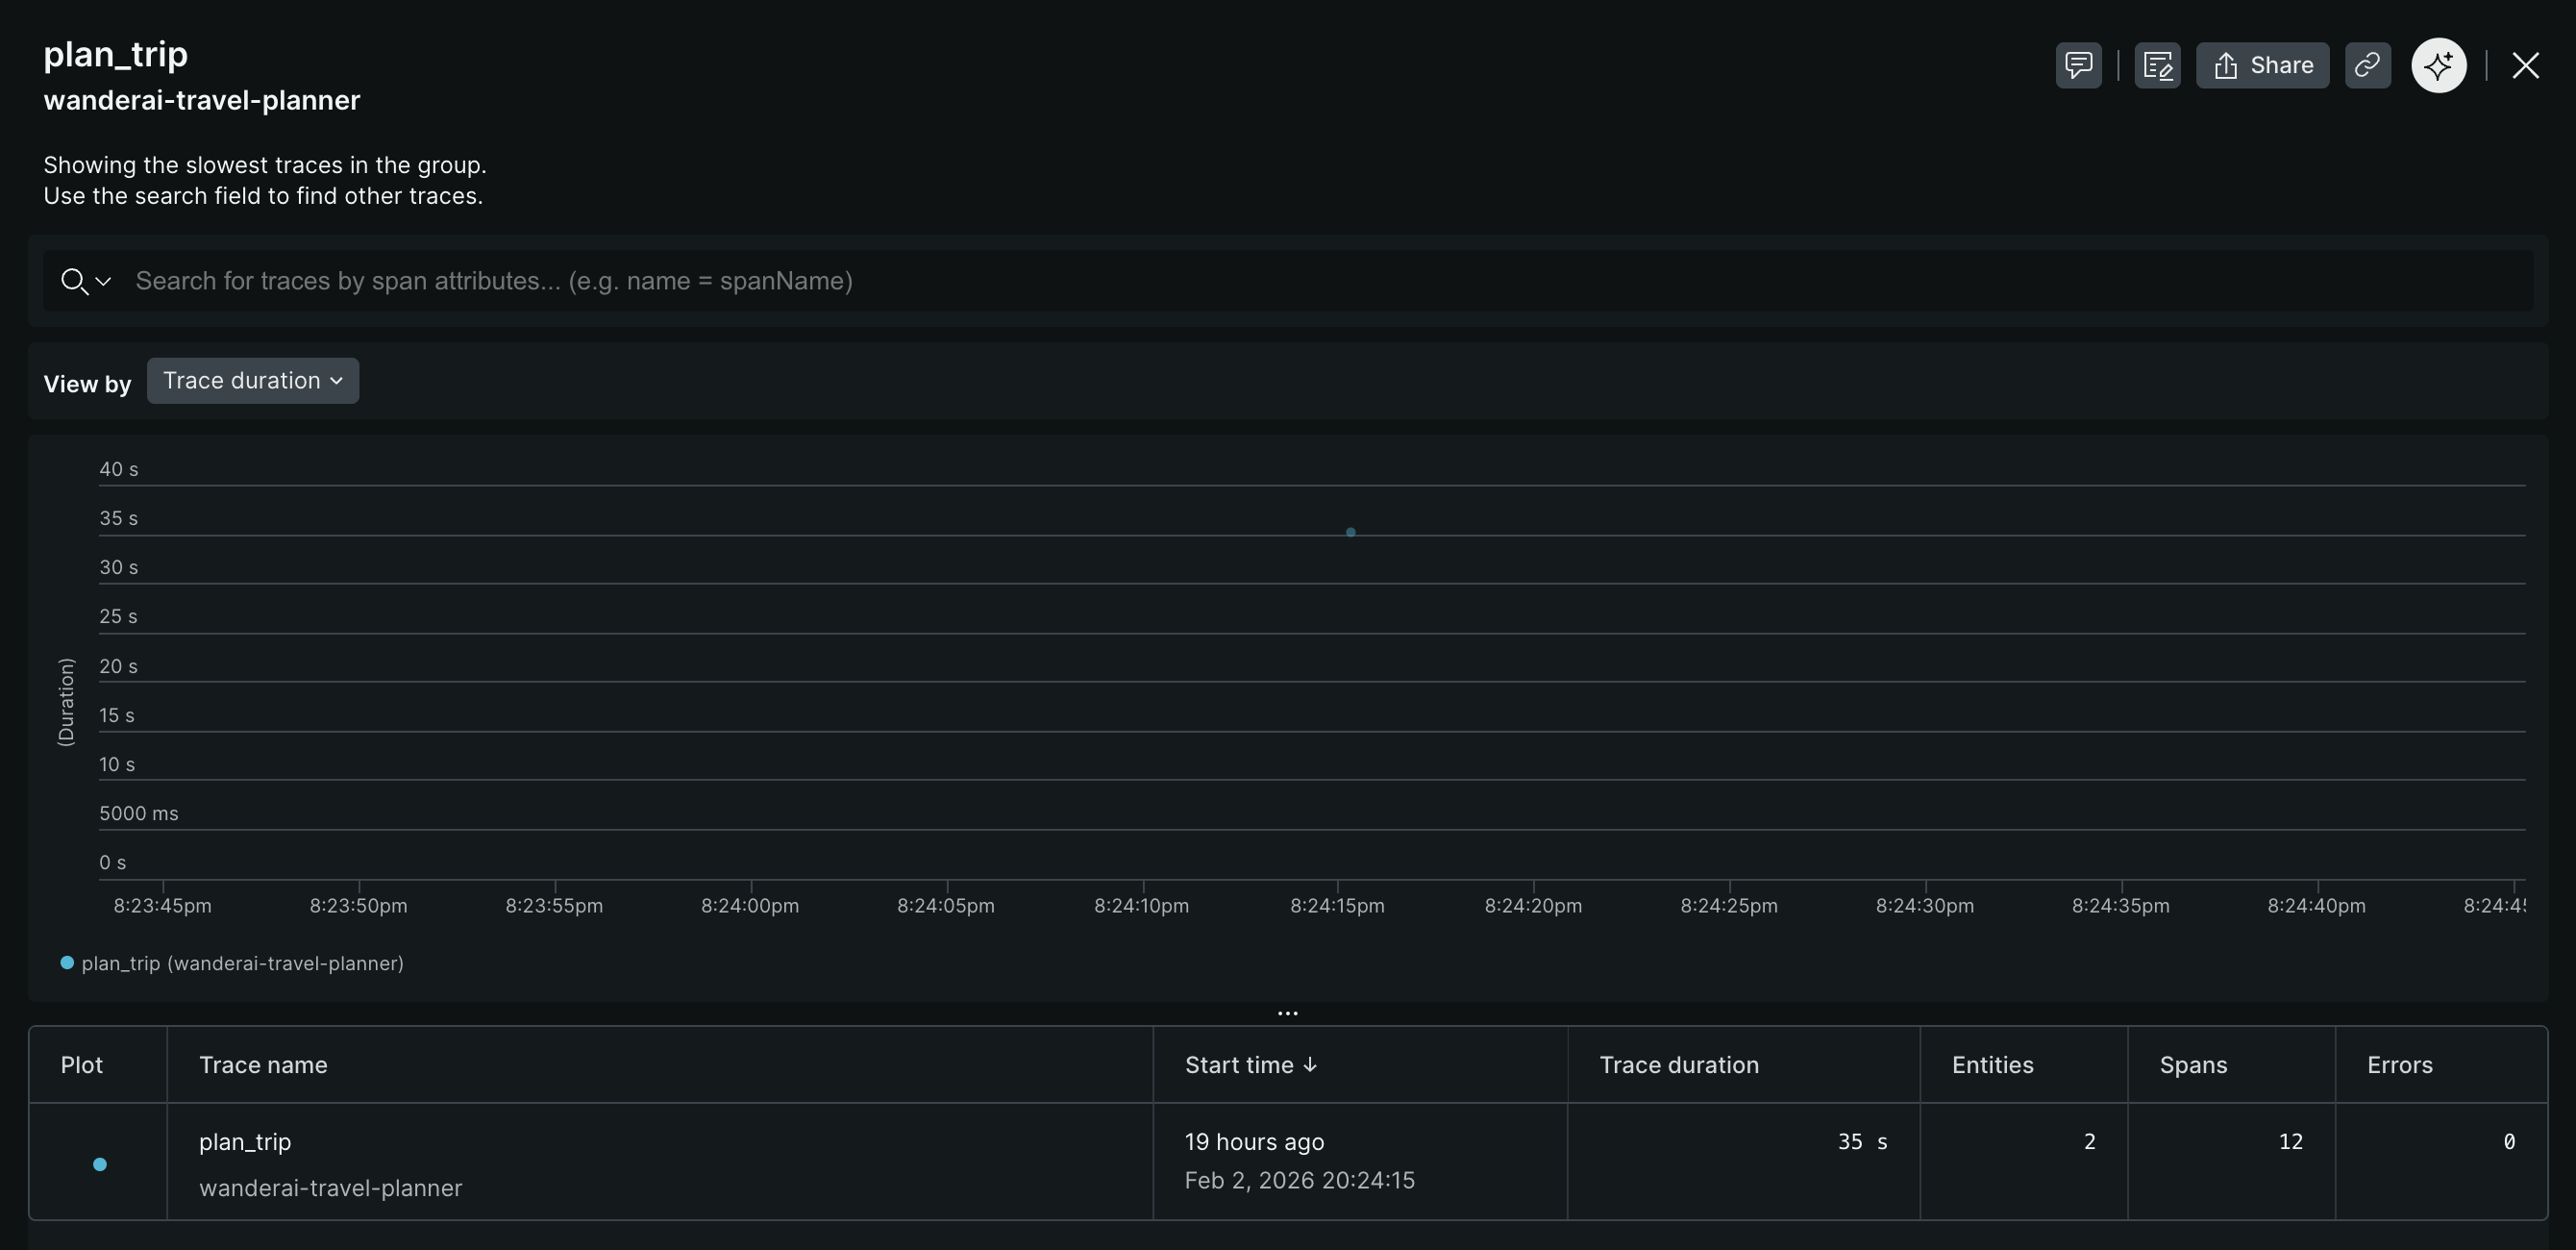Open the plan_trip trace row link

(245, 1142)
